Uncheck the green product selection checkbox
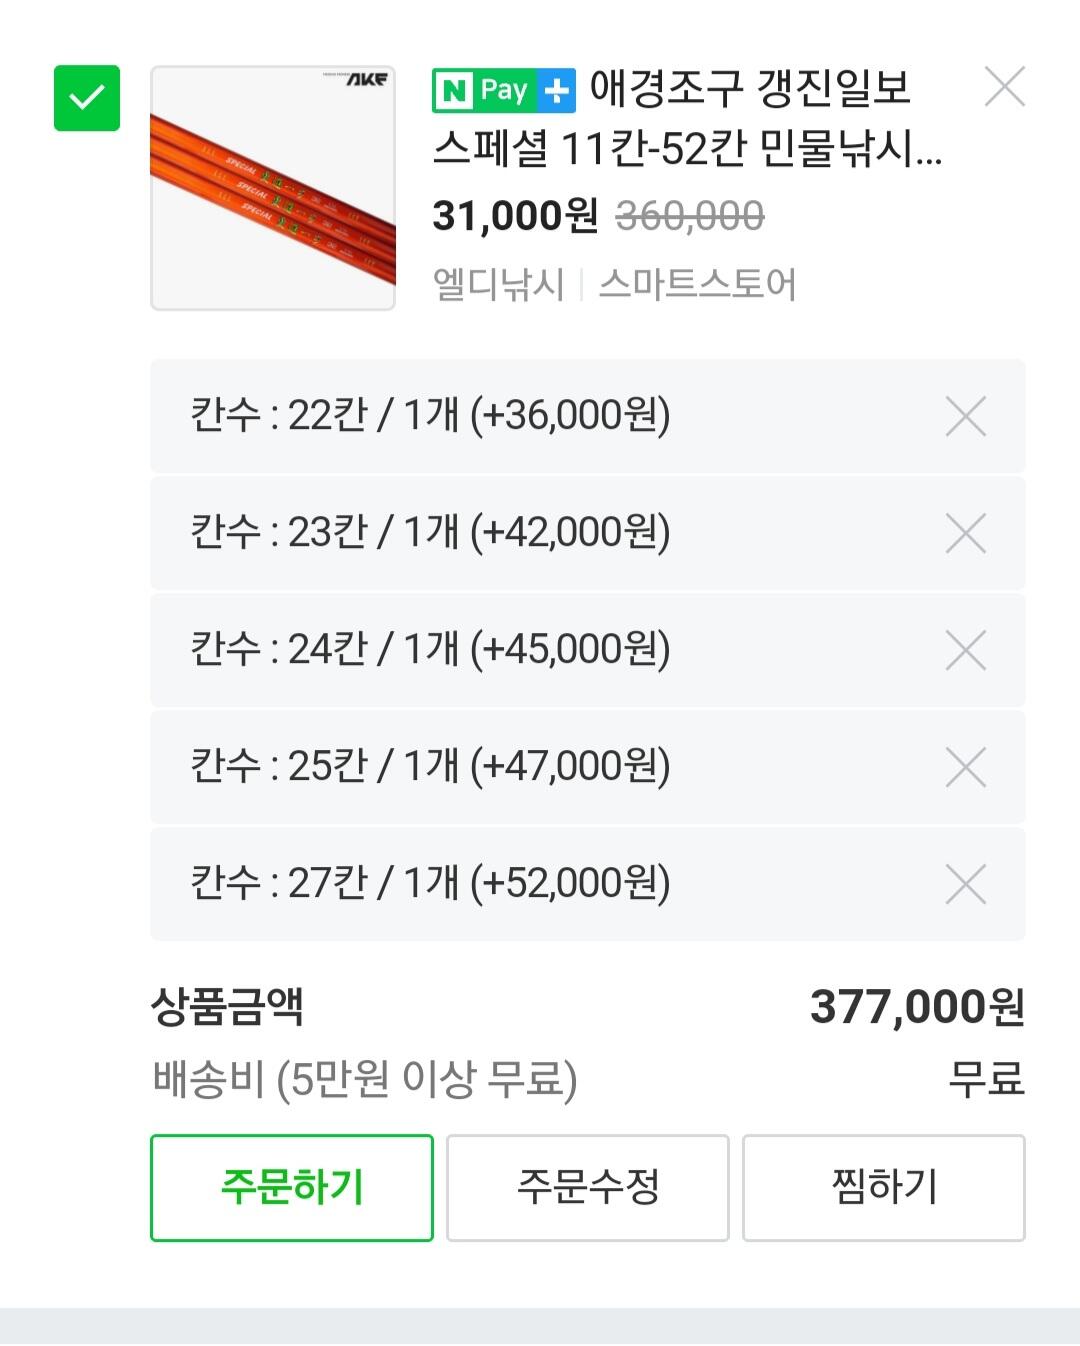Viewport: 1080px width, 1346px height. tap(87, 98)
